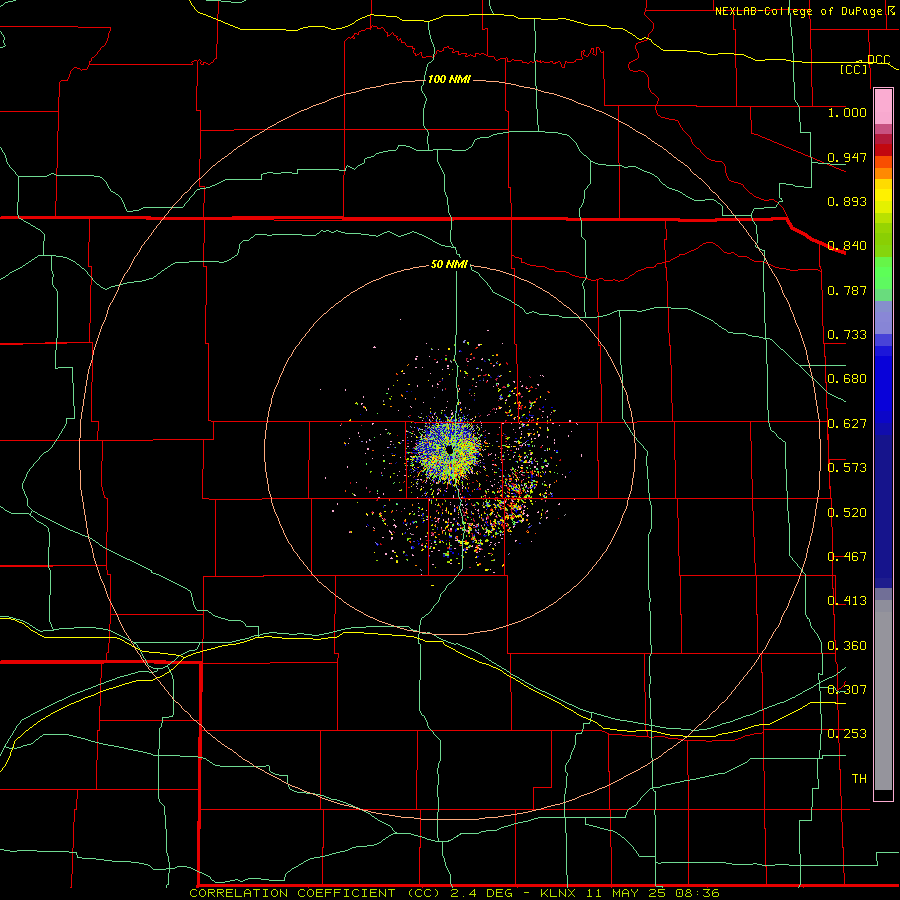
Task: Select the 0.840 scale value
Action: (847, 246)
